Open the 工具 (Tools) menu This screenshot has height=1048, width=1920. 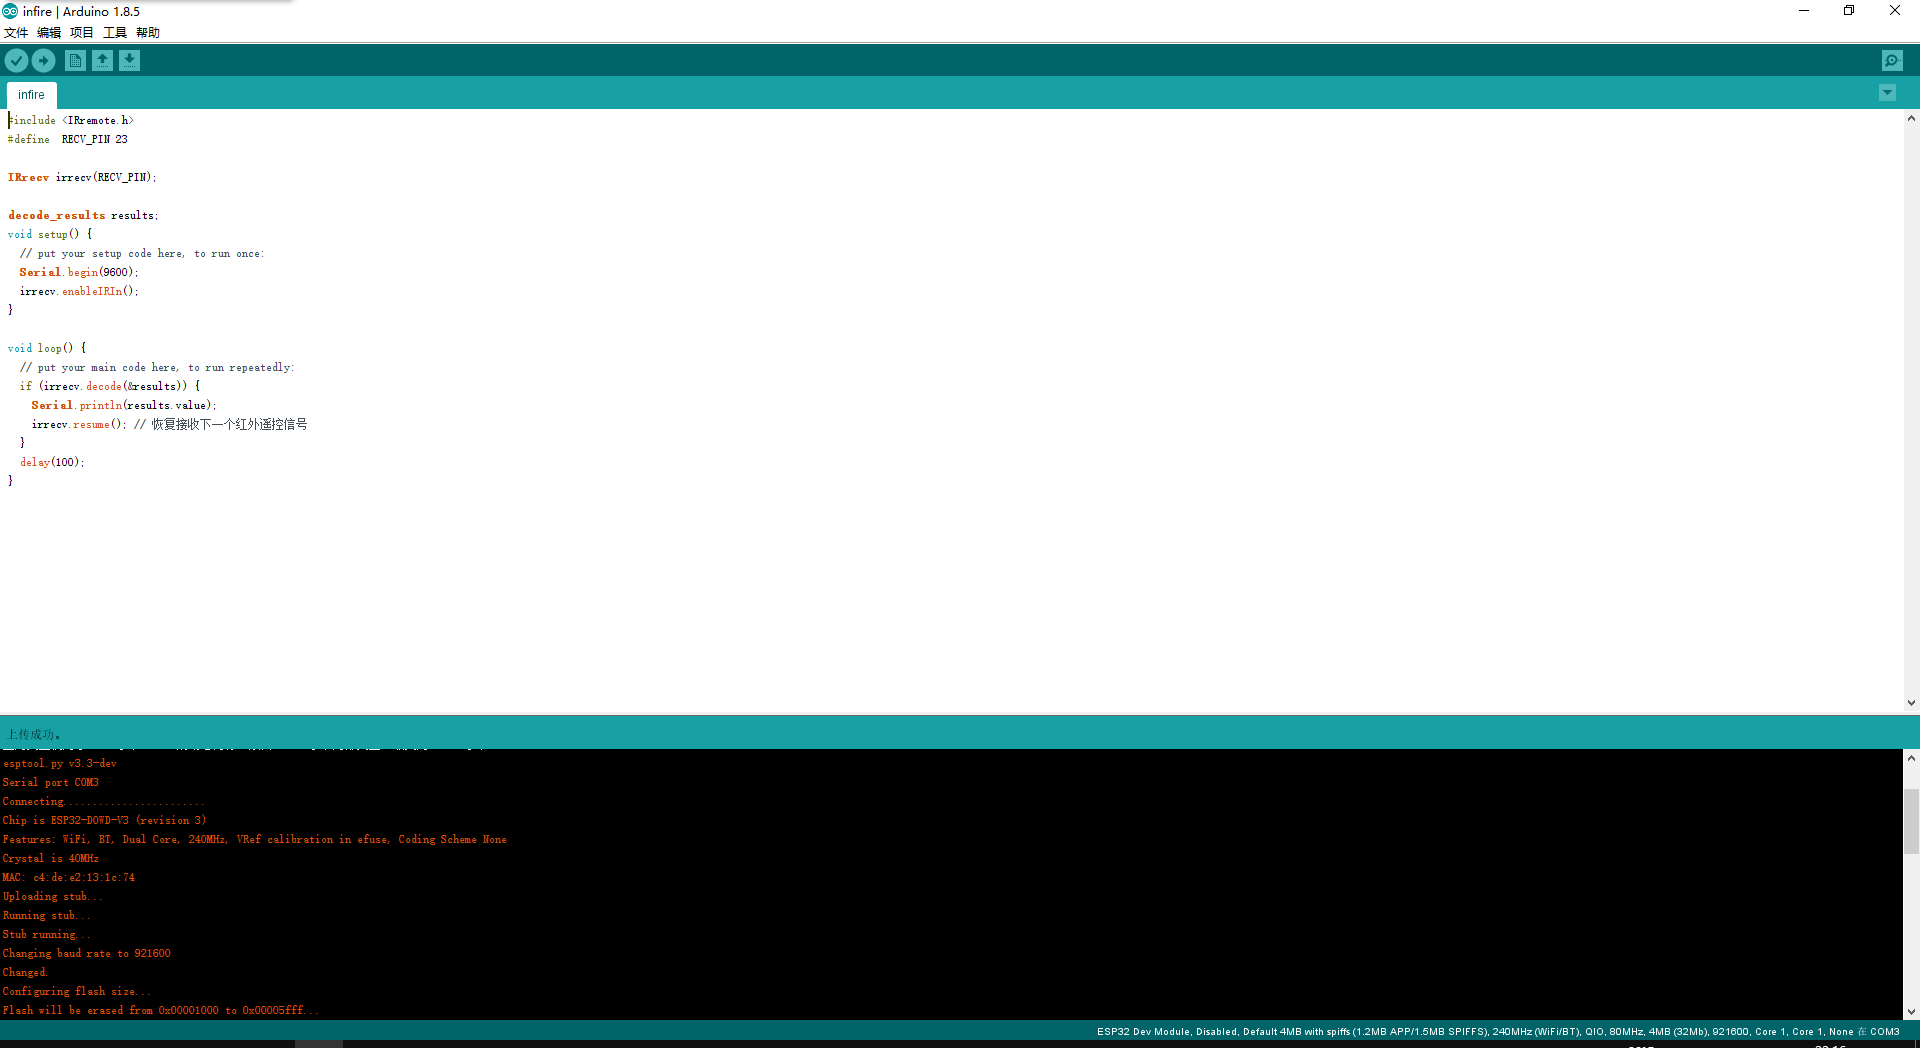(115, 33)
